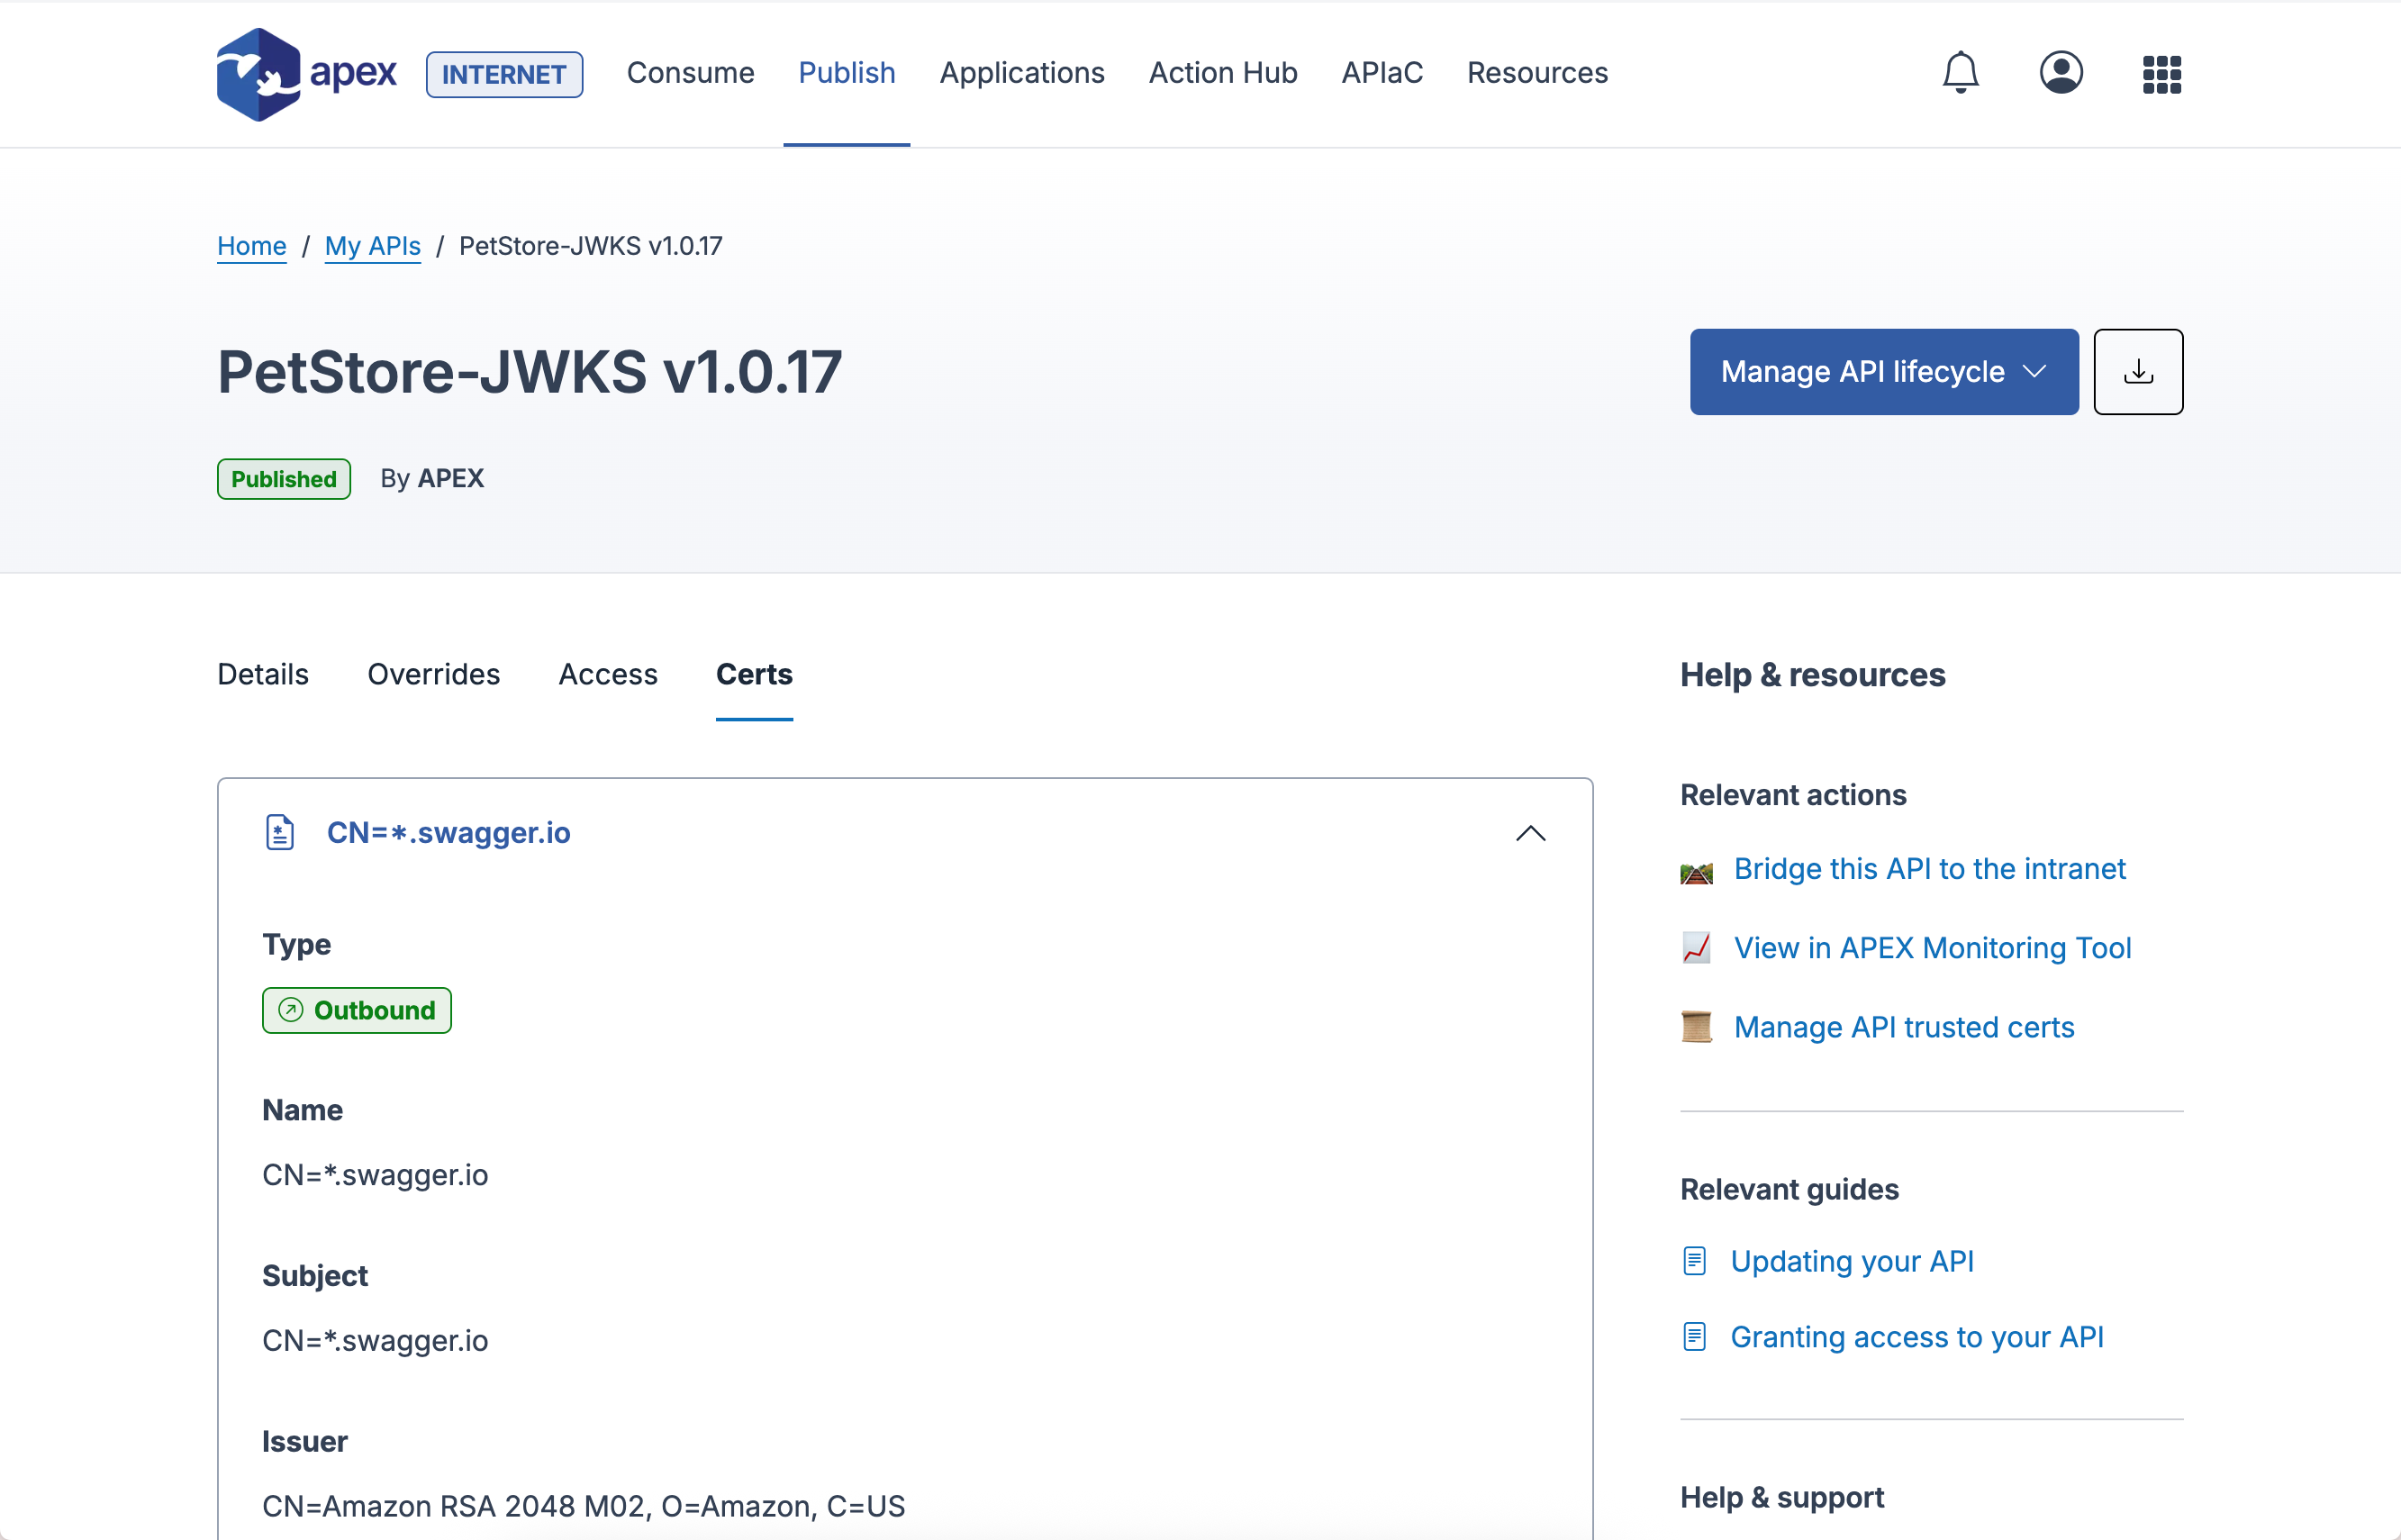The image size is (2401, 1540).
Task: Download the API definition
Action: 2137,371
